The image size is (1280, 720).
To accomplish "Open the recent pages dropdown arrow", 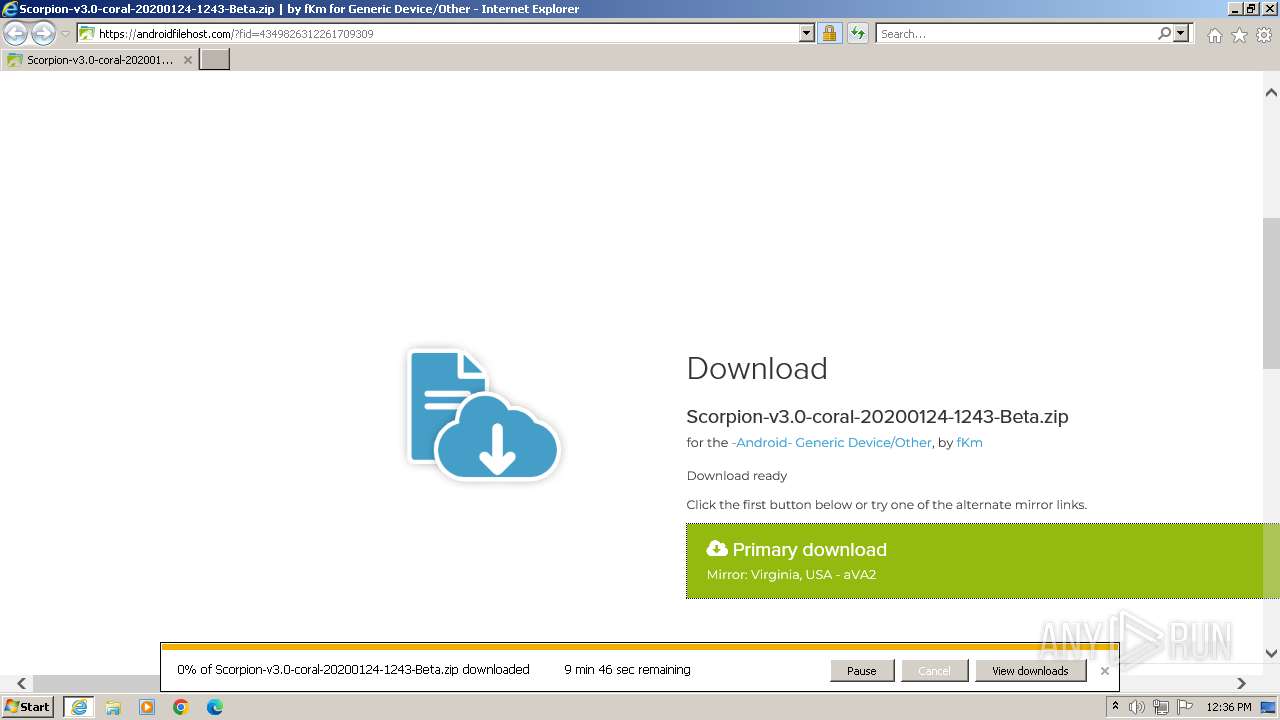I will [65, 34].
